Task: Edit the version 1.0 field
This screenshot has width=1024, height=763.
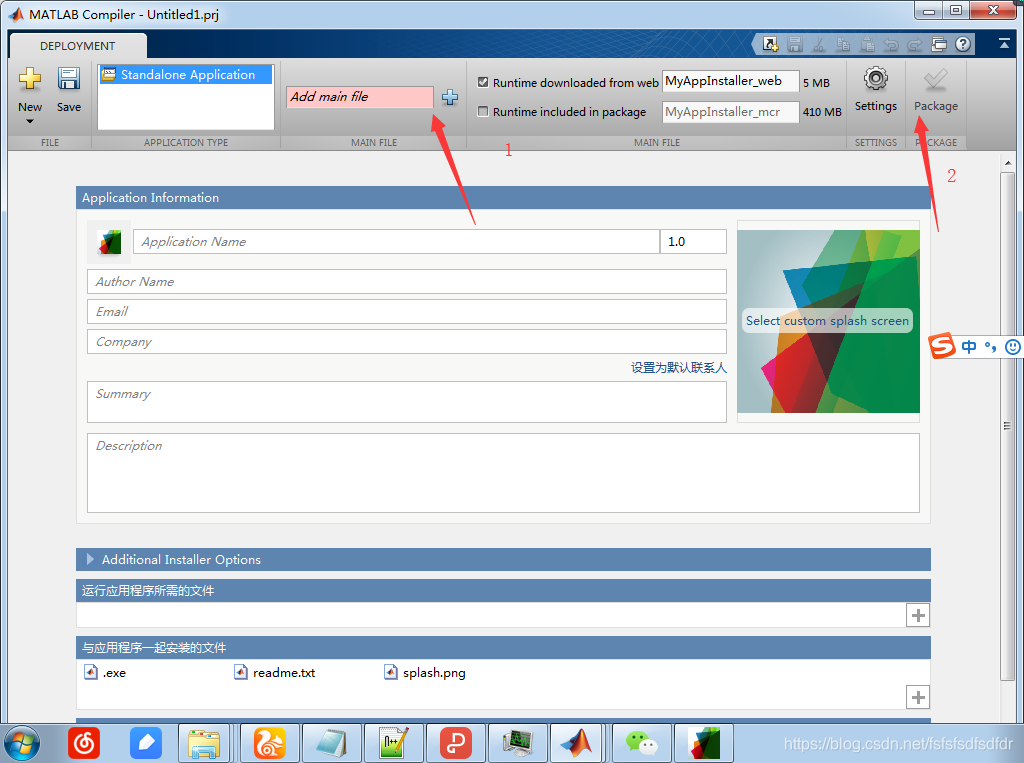Action: 694,242
